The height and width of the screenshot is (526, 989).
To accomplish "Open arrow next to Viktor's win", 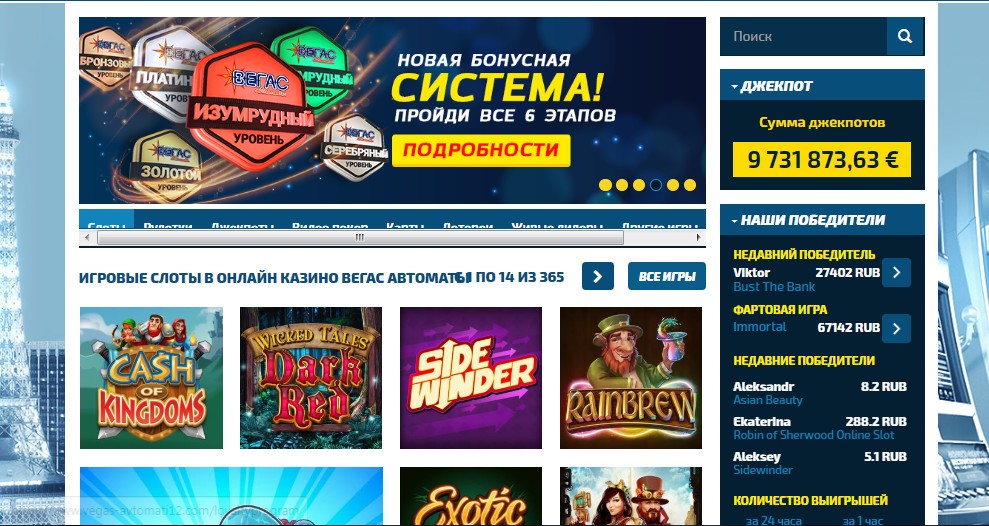I will (896, 272).
